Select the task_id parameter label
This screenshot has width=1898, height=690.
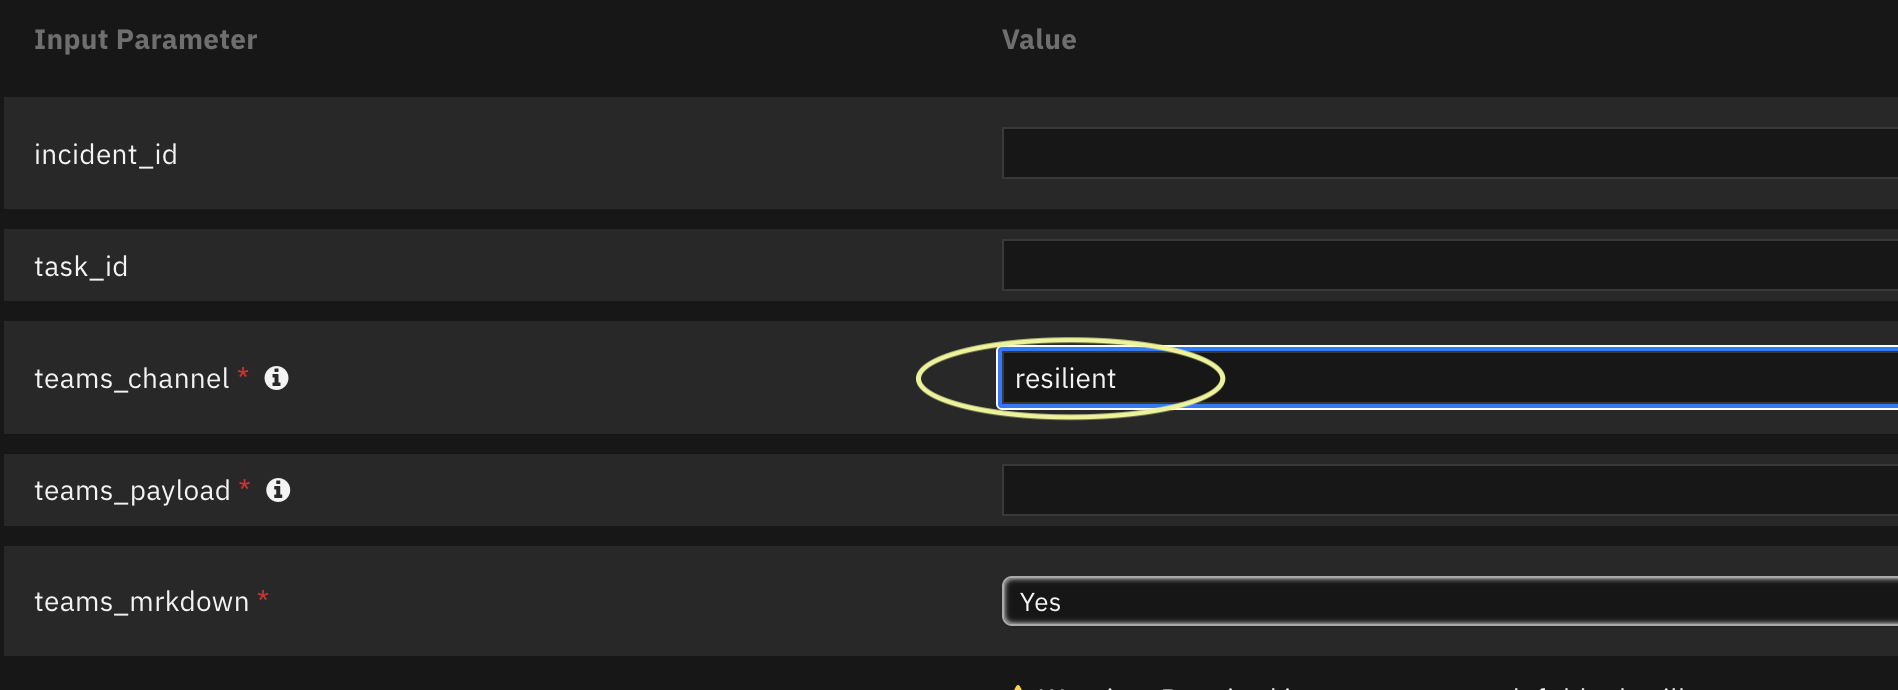[81, 267]
